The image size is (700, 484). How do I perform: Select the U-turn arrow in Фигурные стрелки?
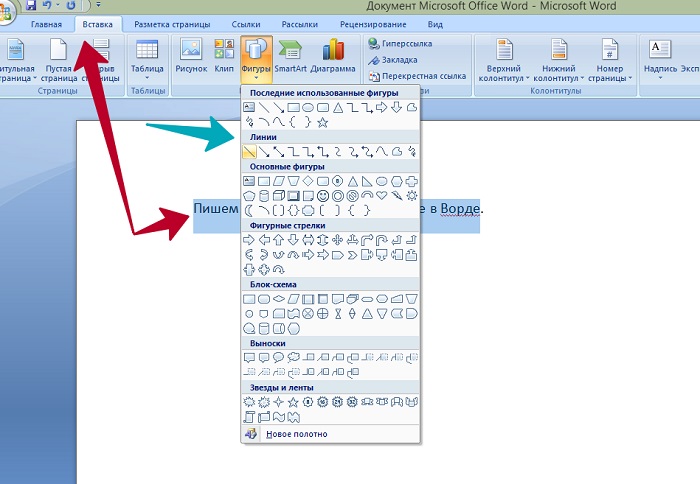coord(382,240)
